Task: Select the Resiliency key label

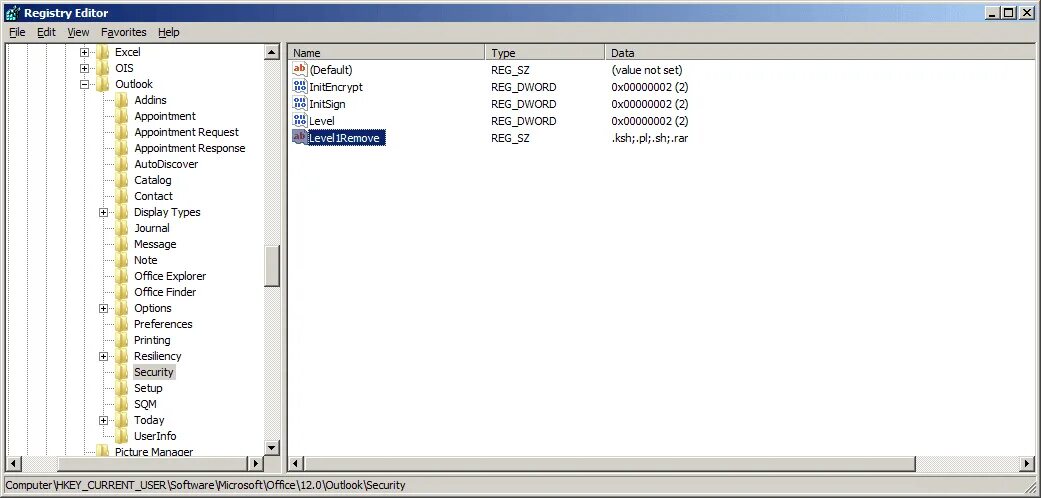Action: click(157, 357)
